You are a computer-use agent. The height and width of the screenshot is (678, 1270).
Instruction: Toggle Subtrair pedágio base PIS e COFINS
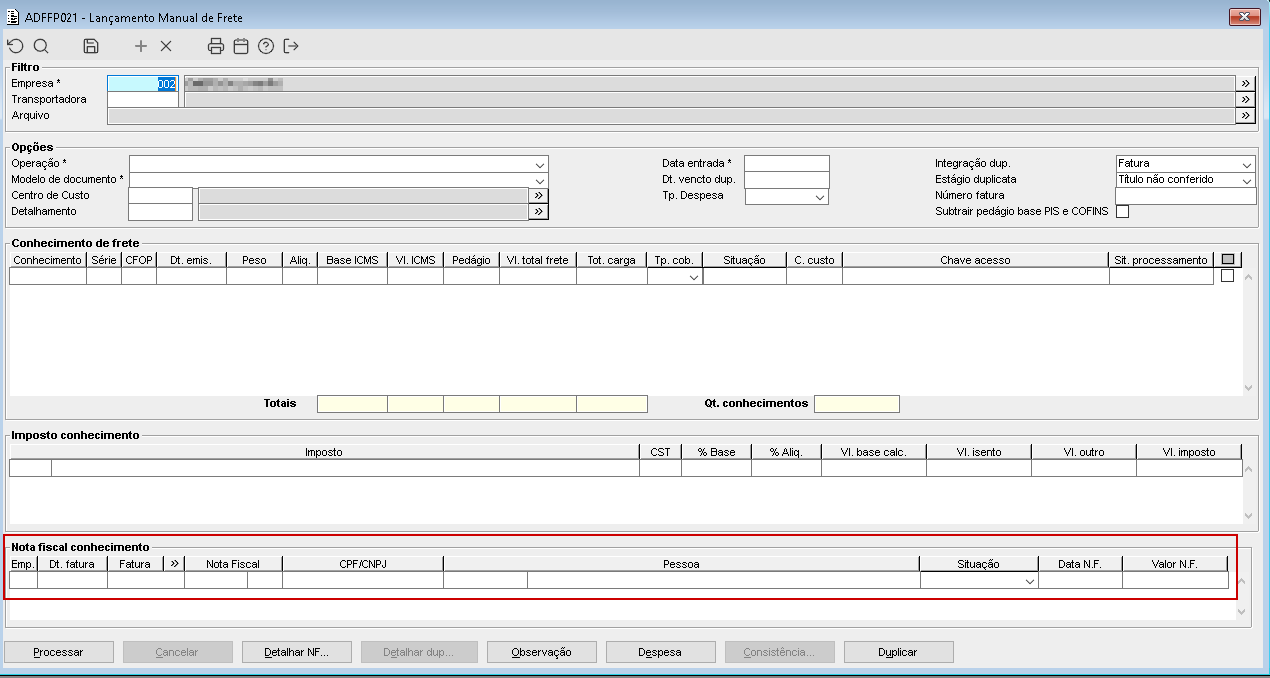[x=1122, y=212]
